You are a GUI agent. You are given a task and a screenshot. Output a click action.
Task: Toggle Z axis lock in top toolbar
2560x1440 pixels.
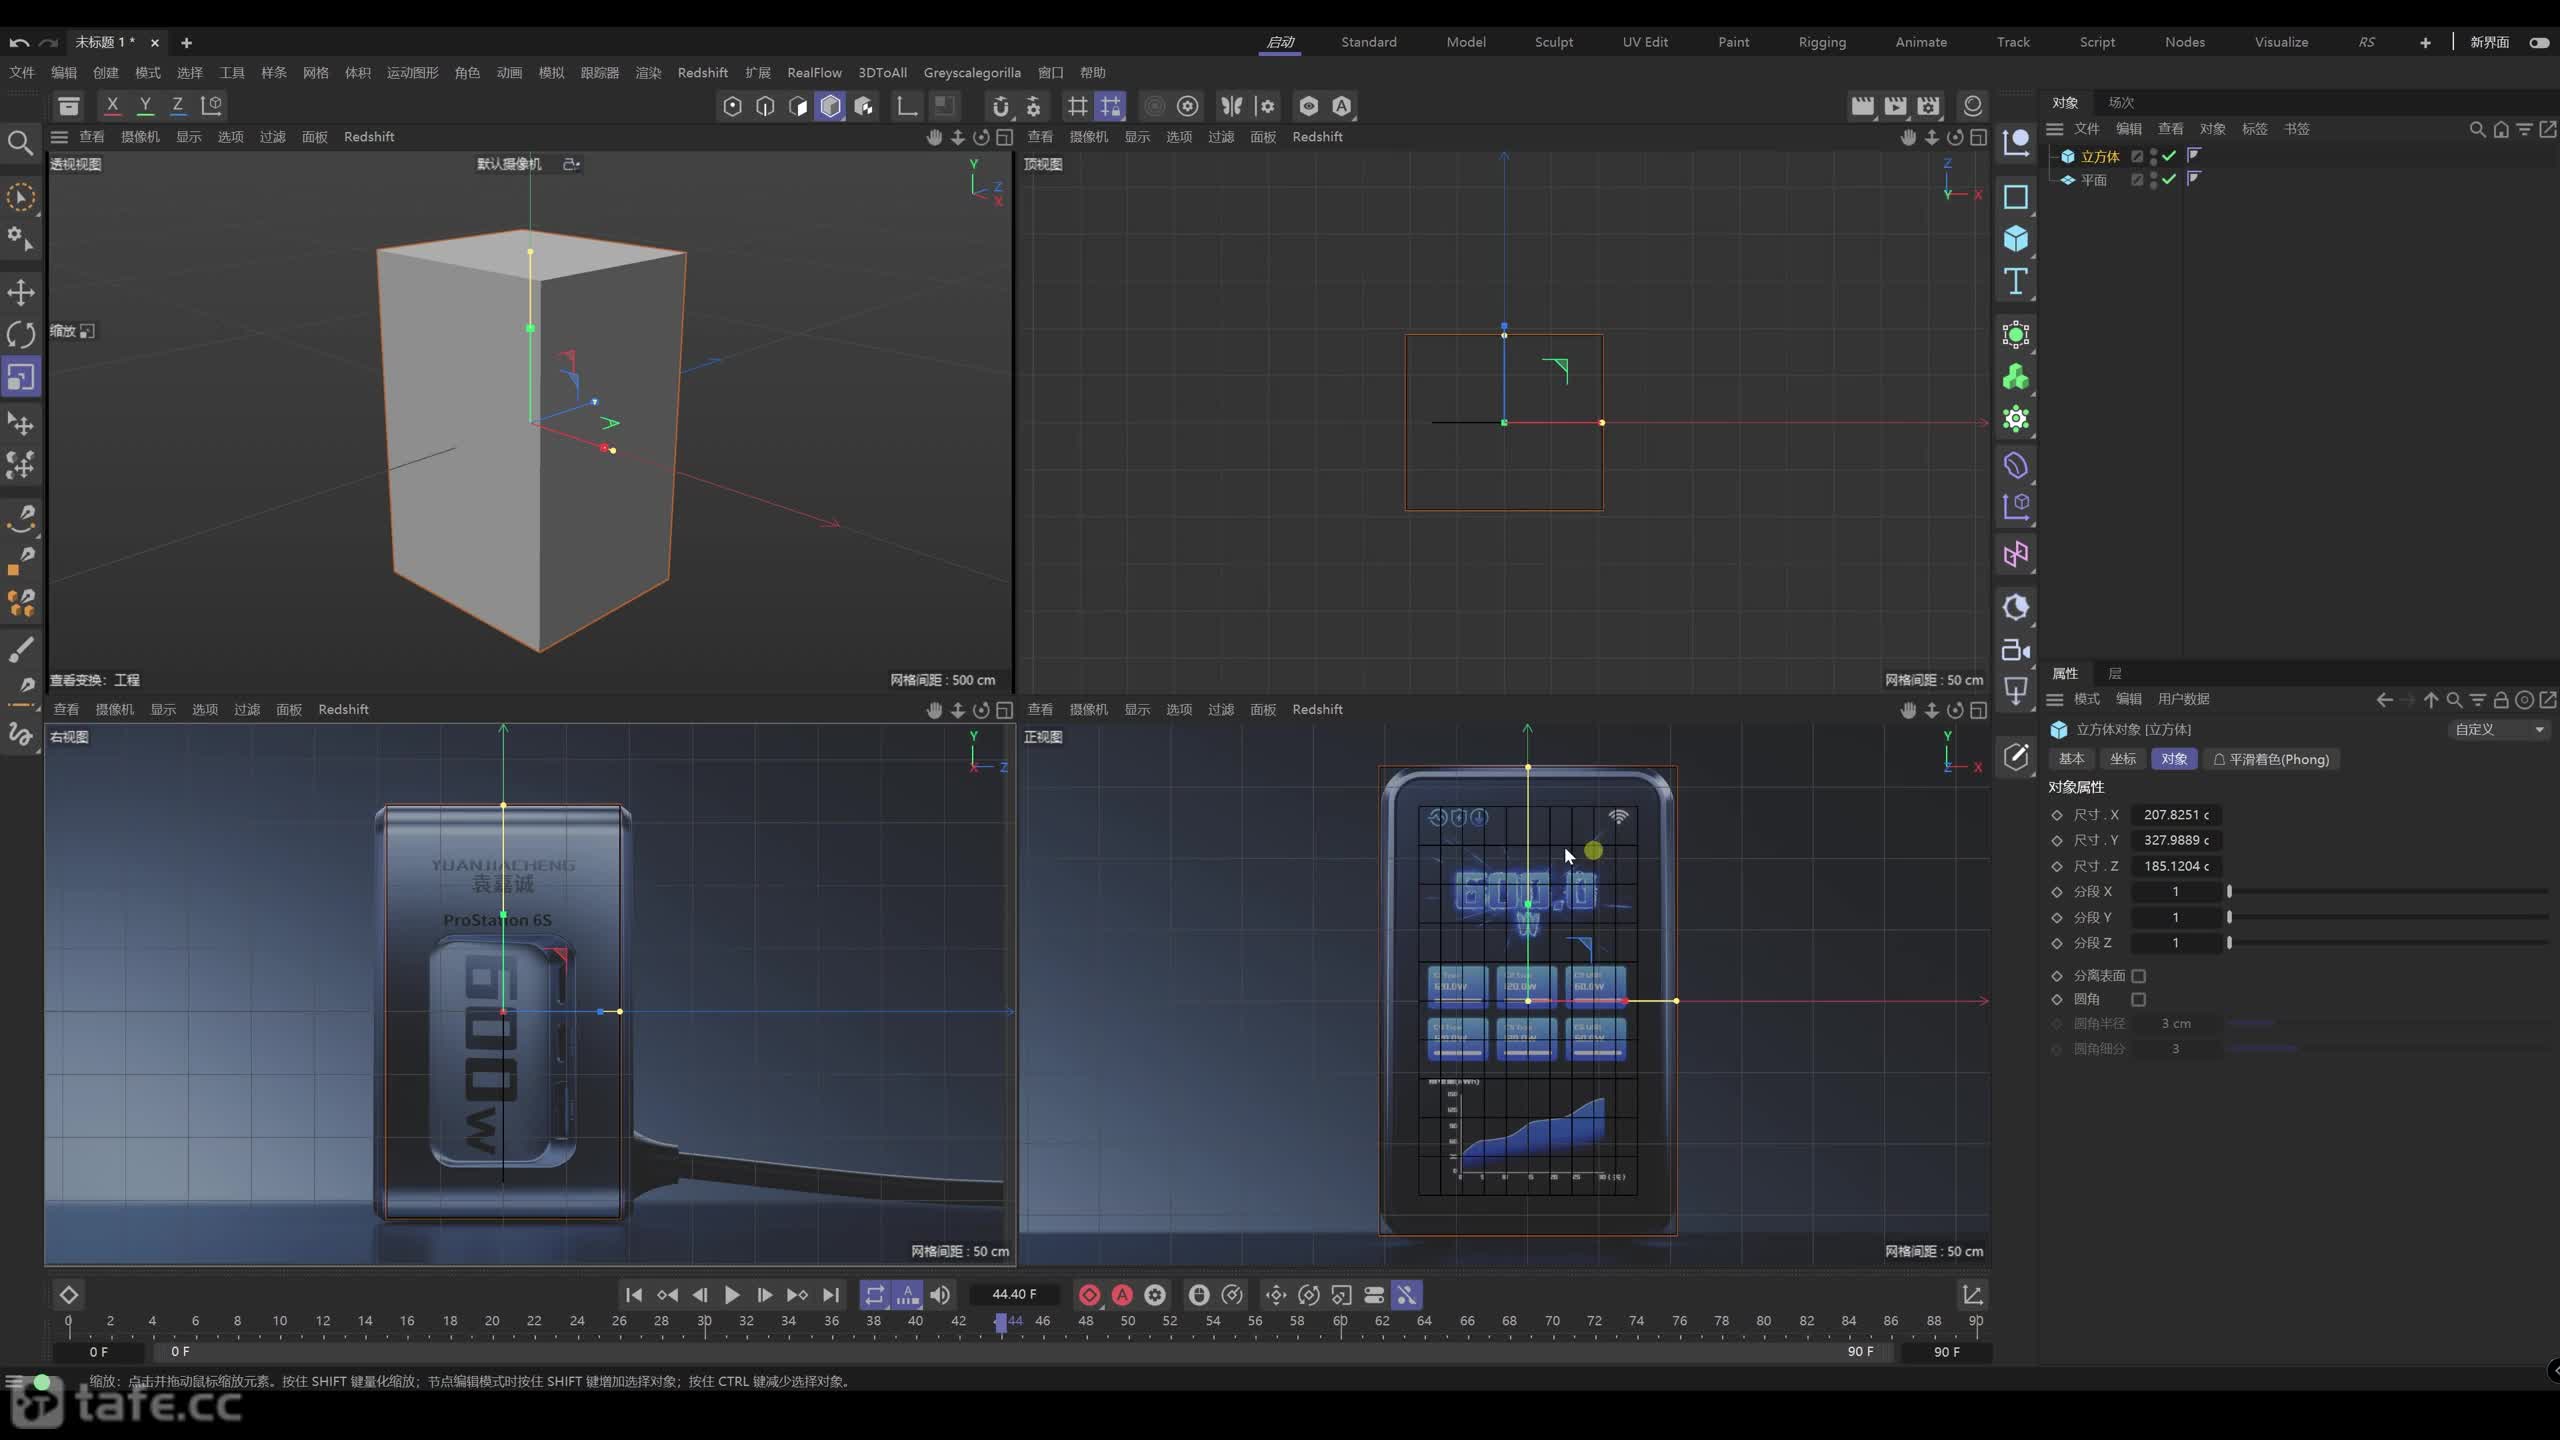click(x=178, y=105)
